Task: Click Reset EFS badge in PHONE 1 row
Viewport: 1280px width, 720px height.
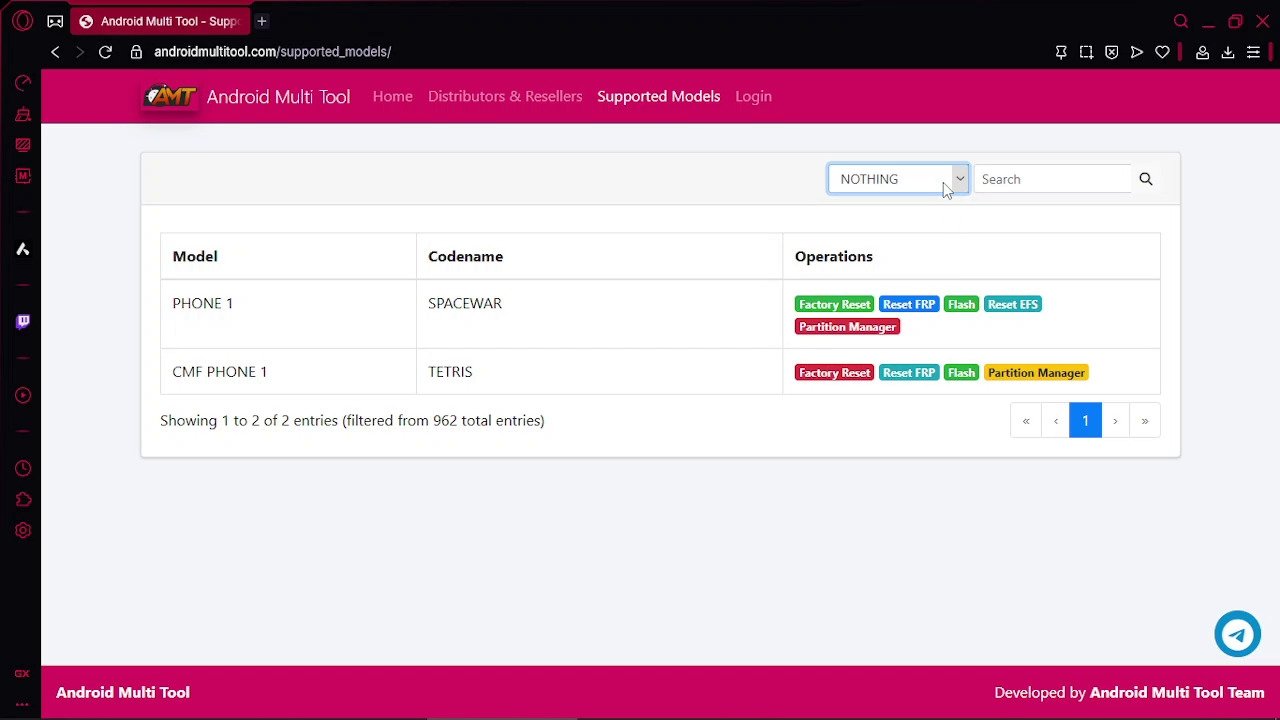Action: tap(1013, 304)
